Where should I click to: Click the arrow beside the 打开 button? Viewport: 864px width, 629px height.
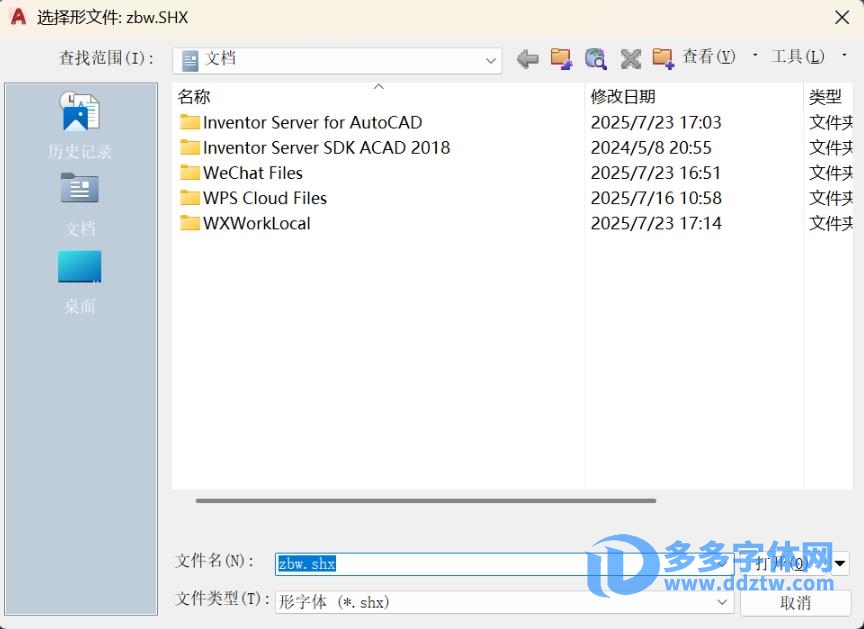click(x=841, y=564)
